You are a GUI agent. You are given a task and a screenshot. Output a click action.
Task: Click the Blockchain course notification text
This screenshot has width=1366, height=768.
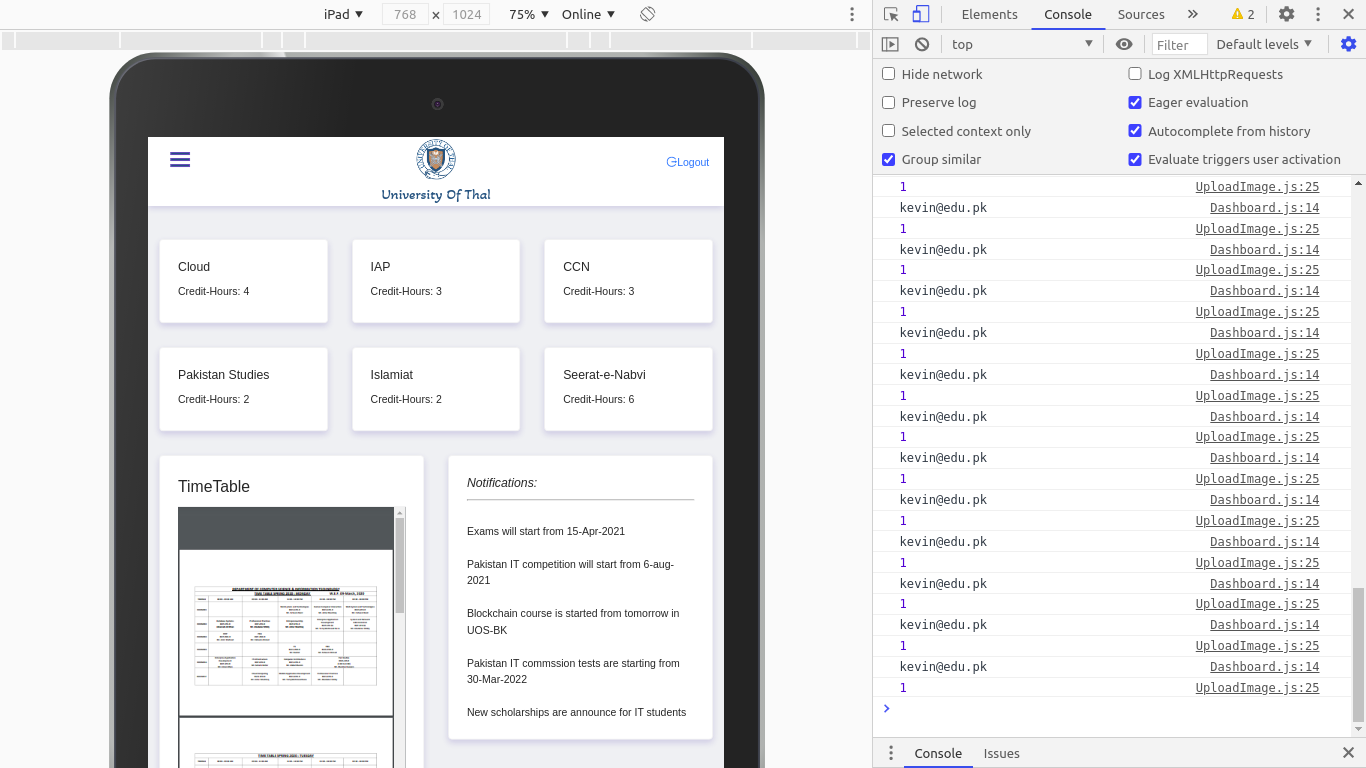[x=574, y=622]
